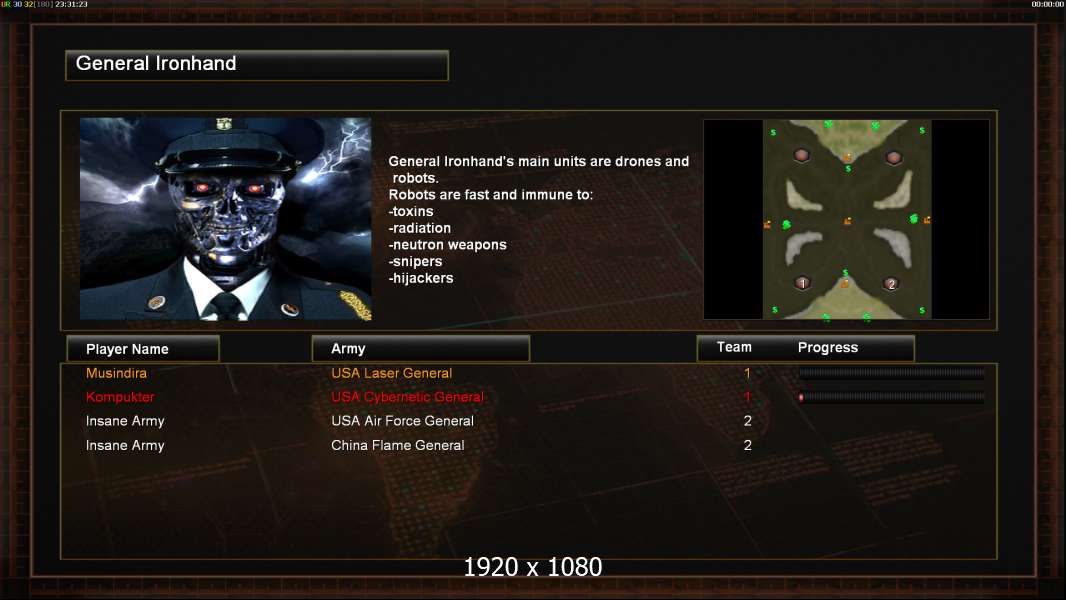Click the General Ironhand title box
Image resolution: width=1066 pixels, height=600 pixels.
(257, 65)
